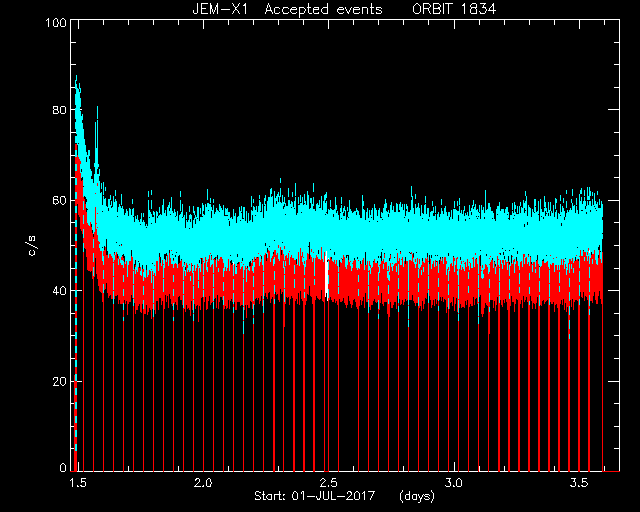This screenshot has height=512, width=640.
Task: Click the c/s y-axis label
Action: pyautogui.click(x=32, y=246)
